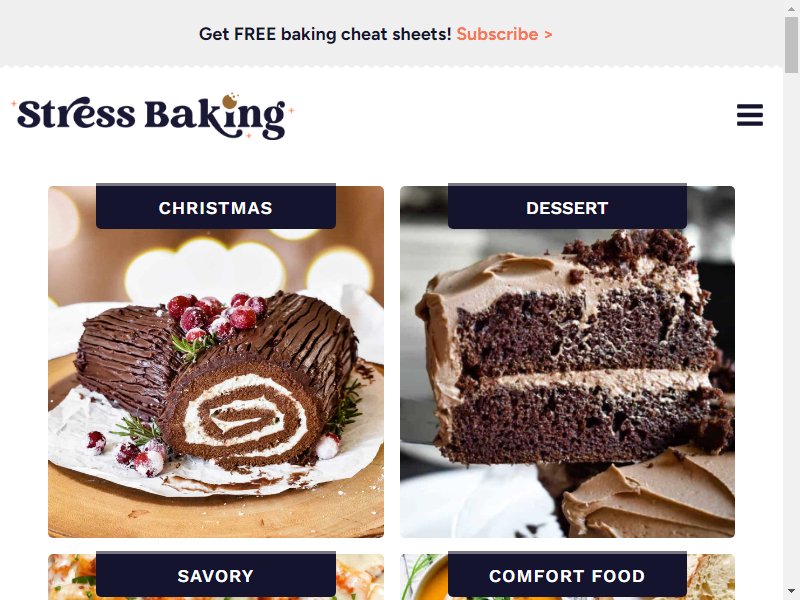Click the sugared cranberries atop the yule log

218,315
